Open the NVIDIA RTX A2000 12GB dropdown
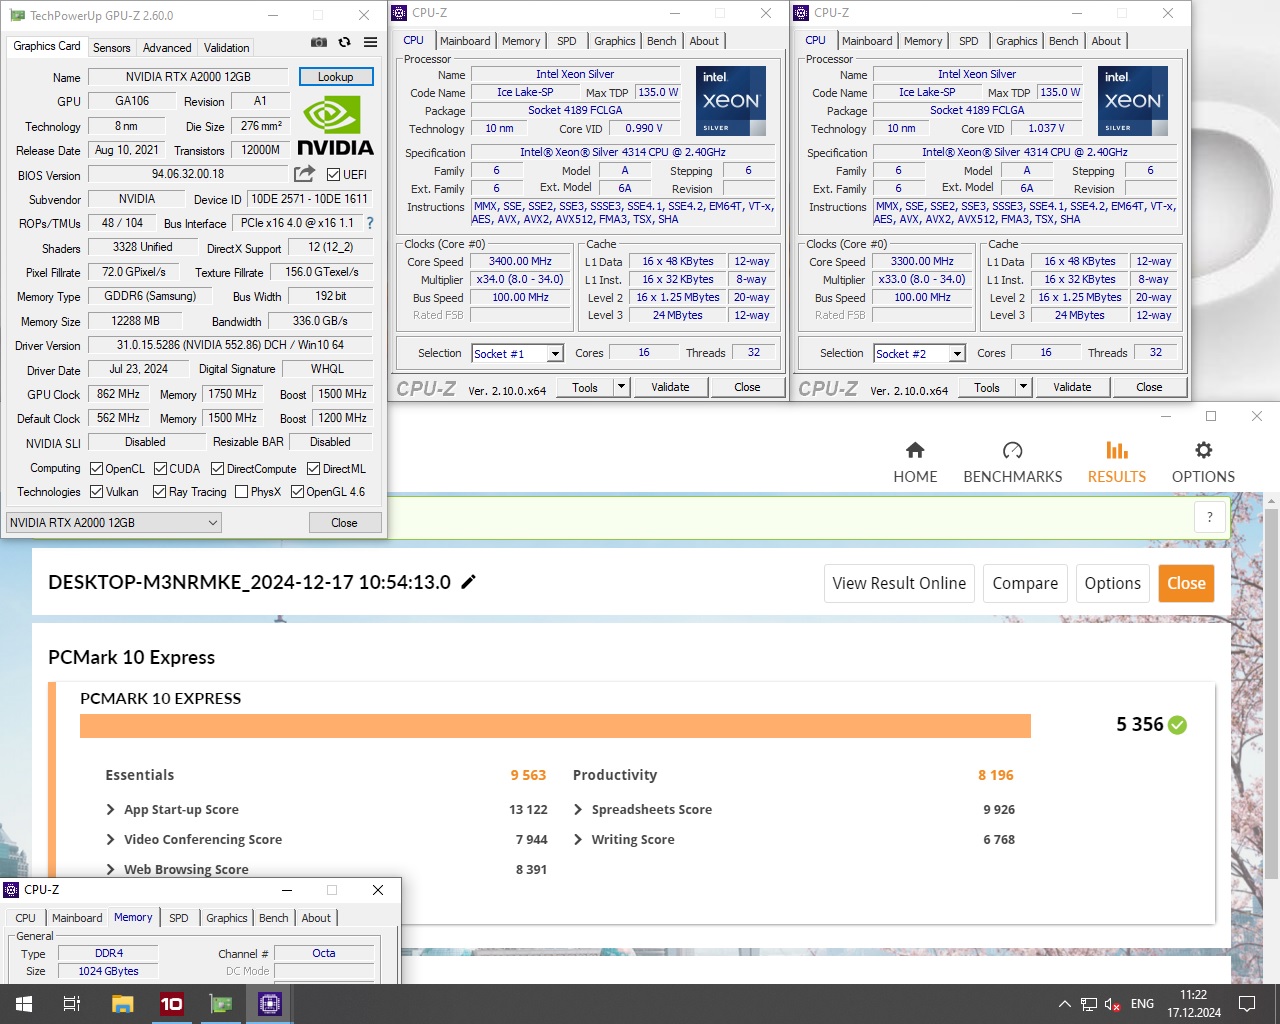 tap(114, 522)
